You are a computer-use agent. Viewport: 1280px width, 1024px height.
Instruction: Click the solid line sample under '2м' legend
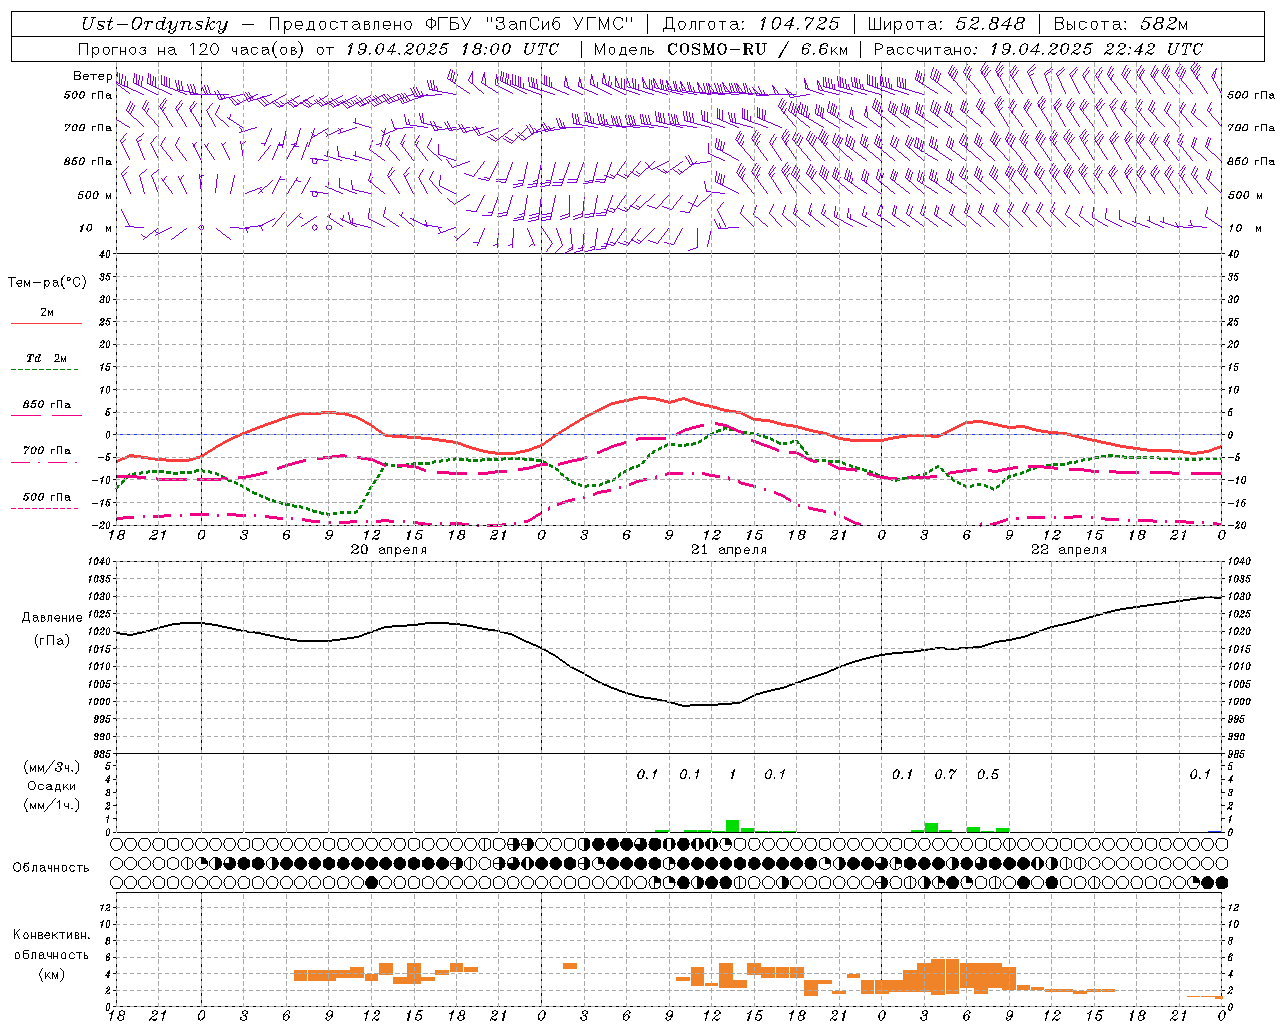point(46,323)
